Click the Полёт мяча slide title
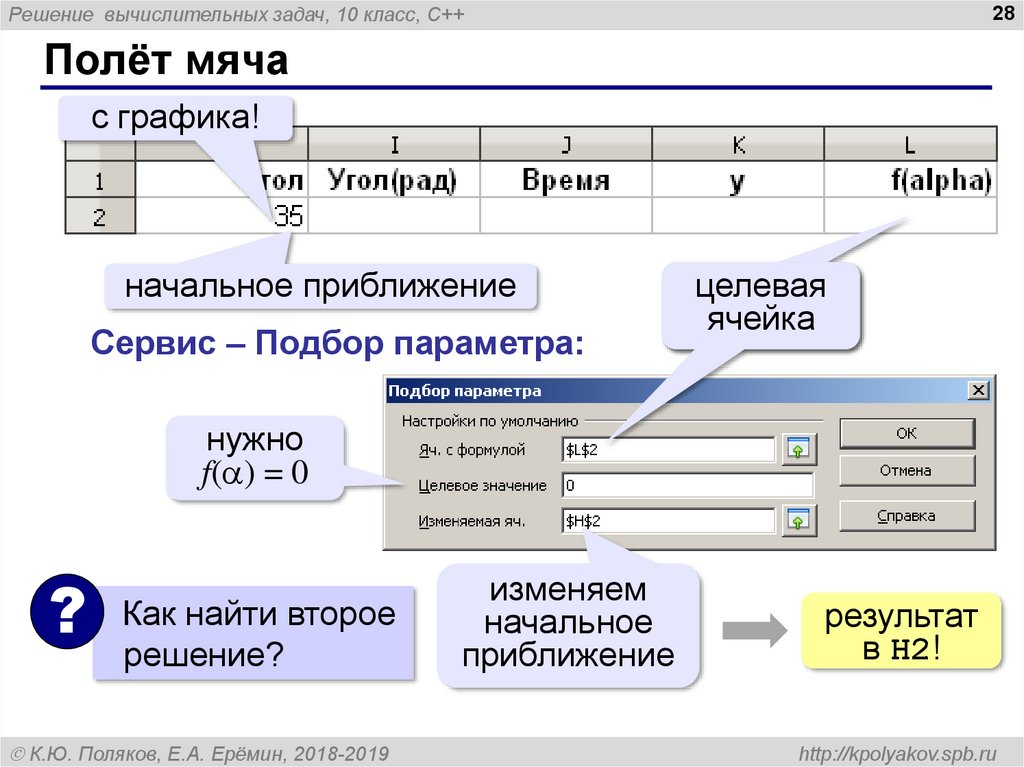Viewport: 1024px width, 767px height. coord(167,60)
